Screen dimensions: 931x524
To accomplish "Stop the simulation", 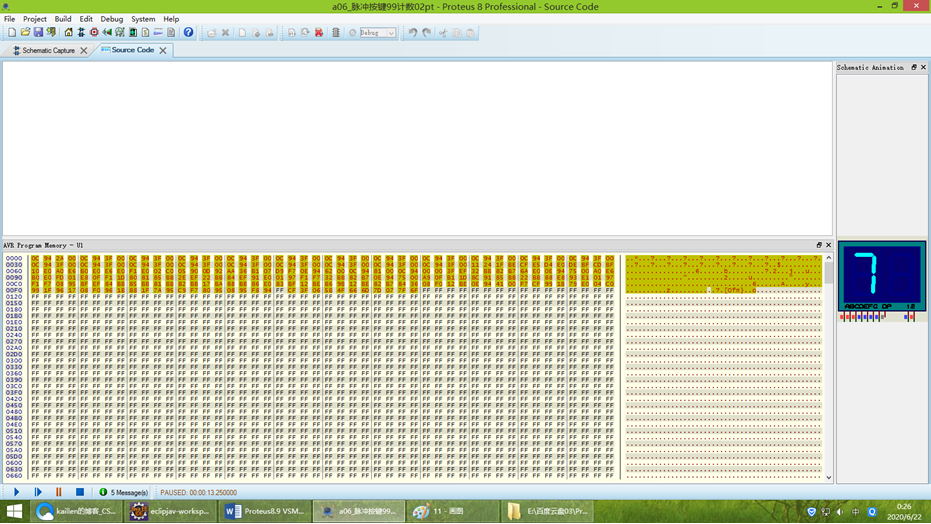I will 80,492.
